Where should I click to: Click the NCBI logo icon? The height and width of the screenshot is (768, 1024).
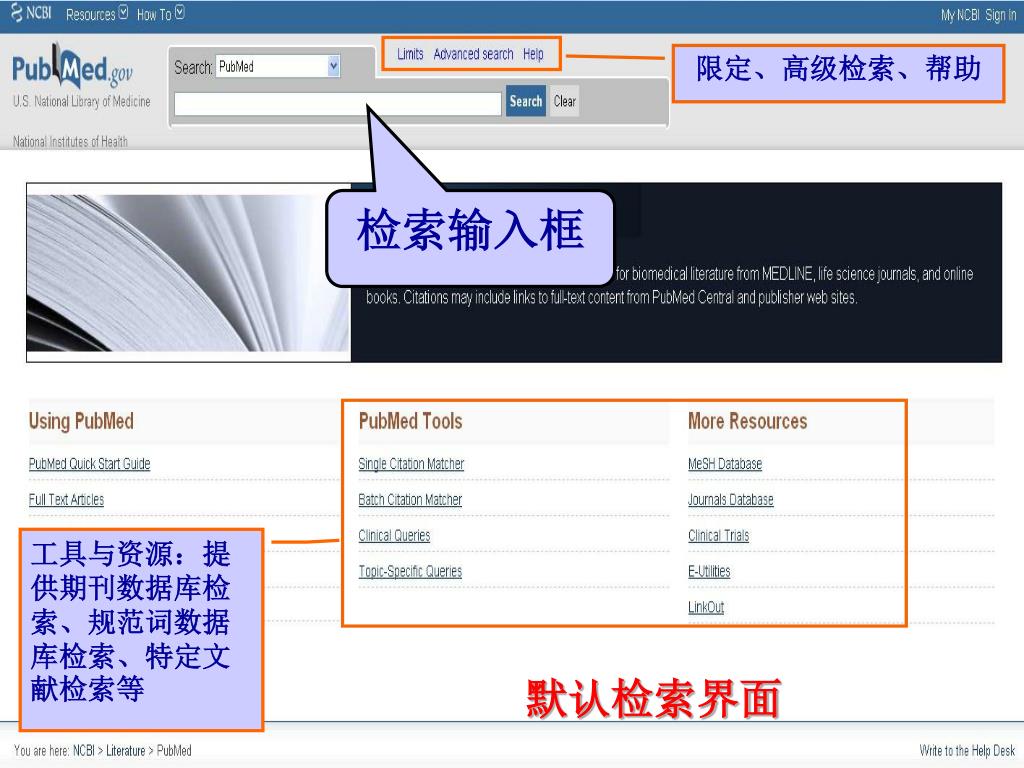pos(31,12)
